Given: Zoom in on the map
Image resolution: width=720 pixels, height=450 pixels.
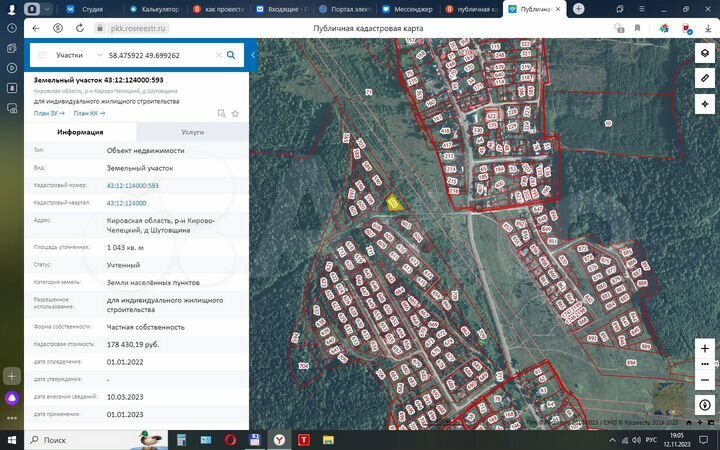Looking at the screenshot, I should (x=705, y=349).
